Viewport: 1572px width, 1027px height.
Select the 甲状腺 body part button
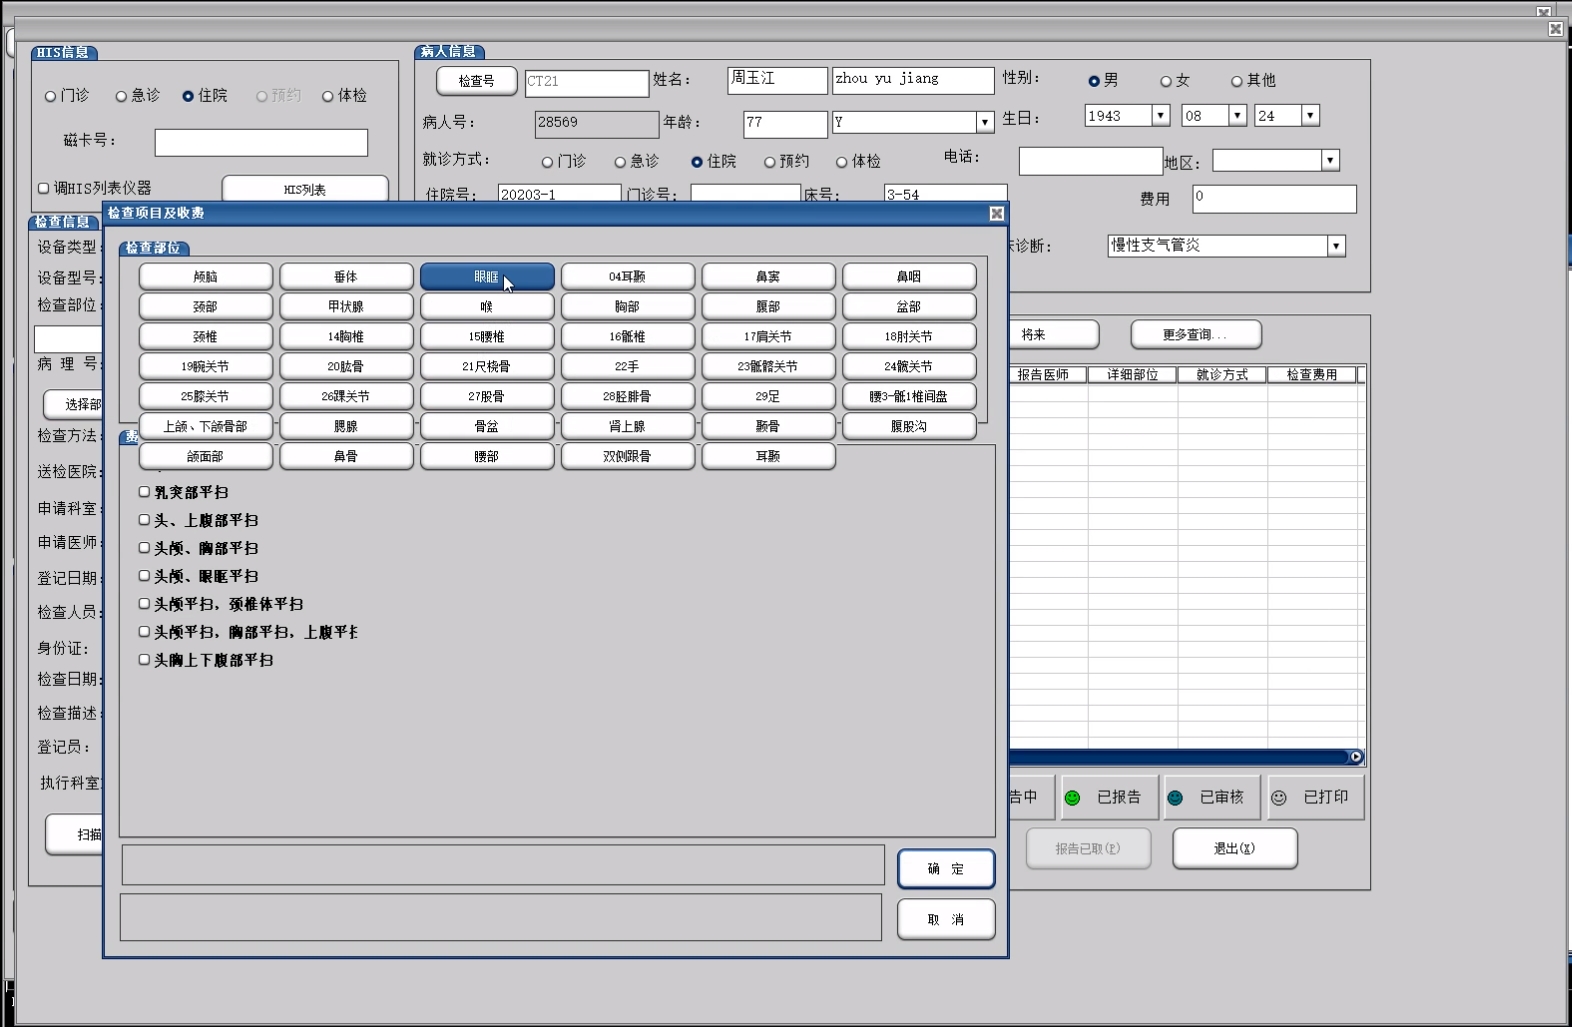point(346,307)
